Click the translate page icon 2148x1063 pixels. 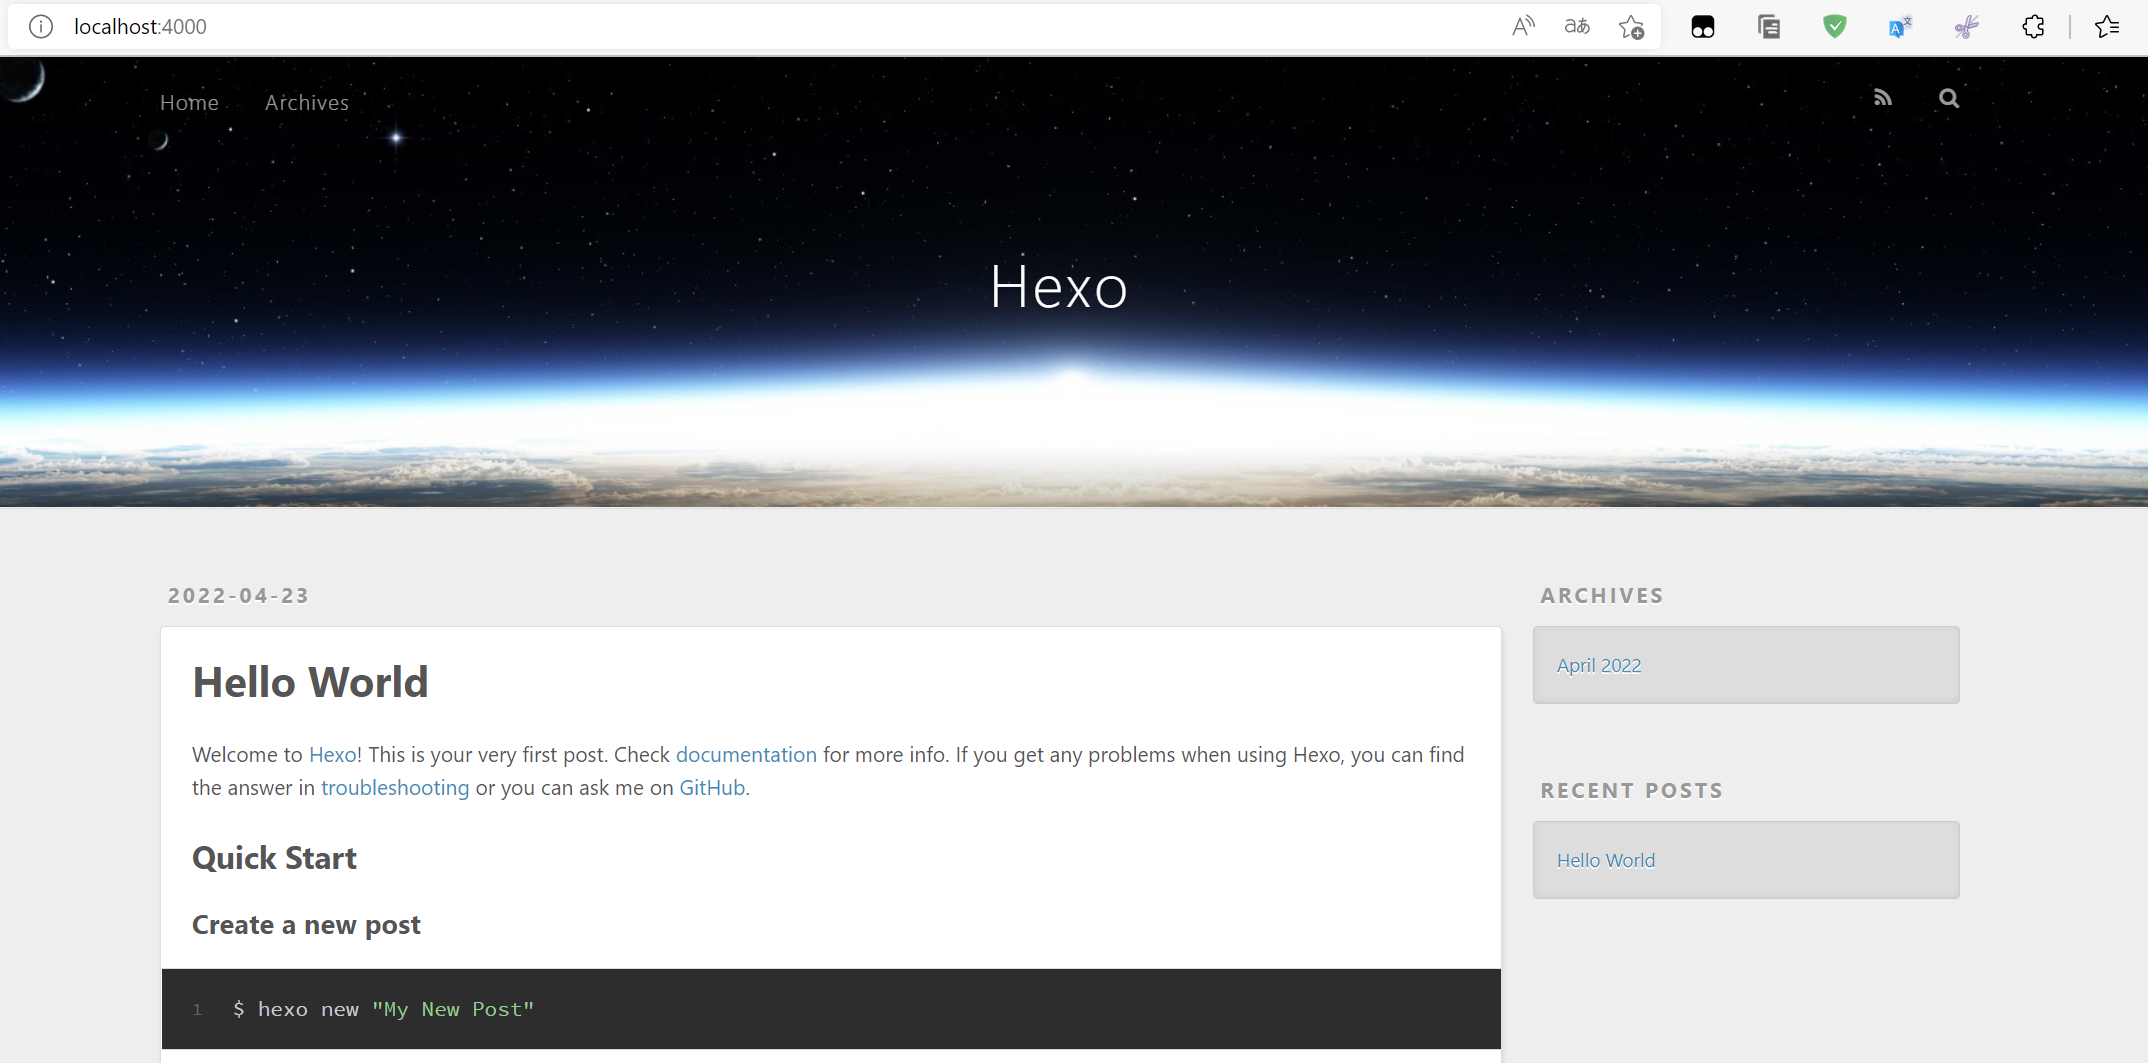point(1577,27)
